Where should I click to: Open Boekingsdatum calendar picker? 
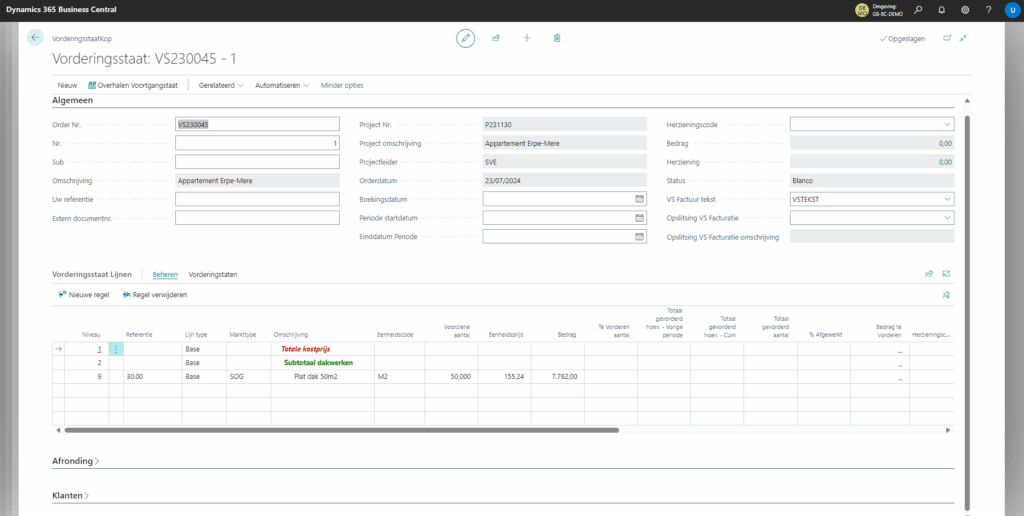coord(639,199)
